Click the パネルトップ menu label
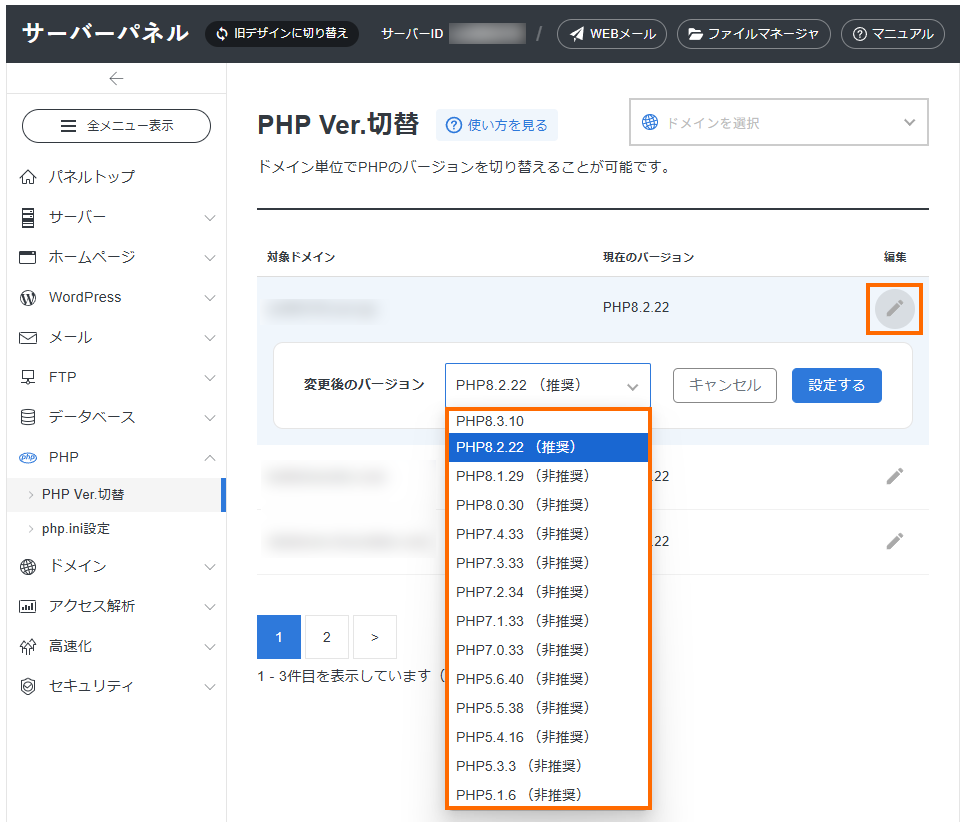Screen dimensions: 964x822 92,177
